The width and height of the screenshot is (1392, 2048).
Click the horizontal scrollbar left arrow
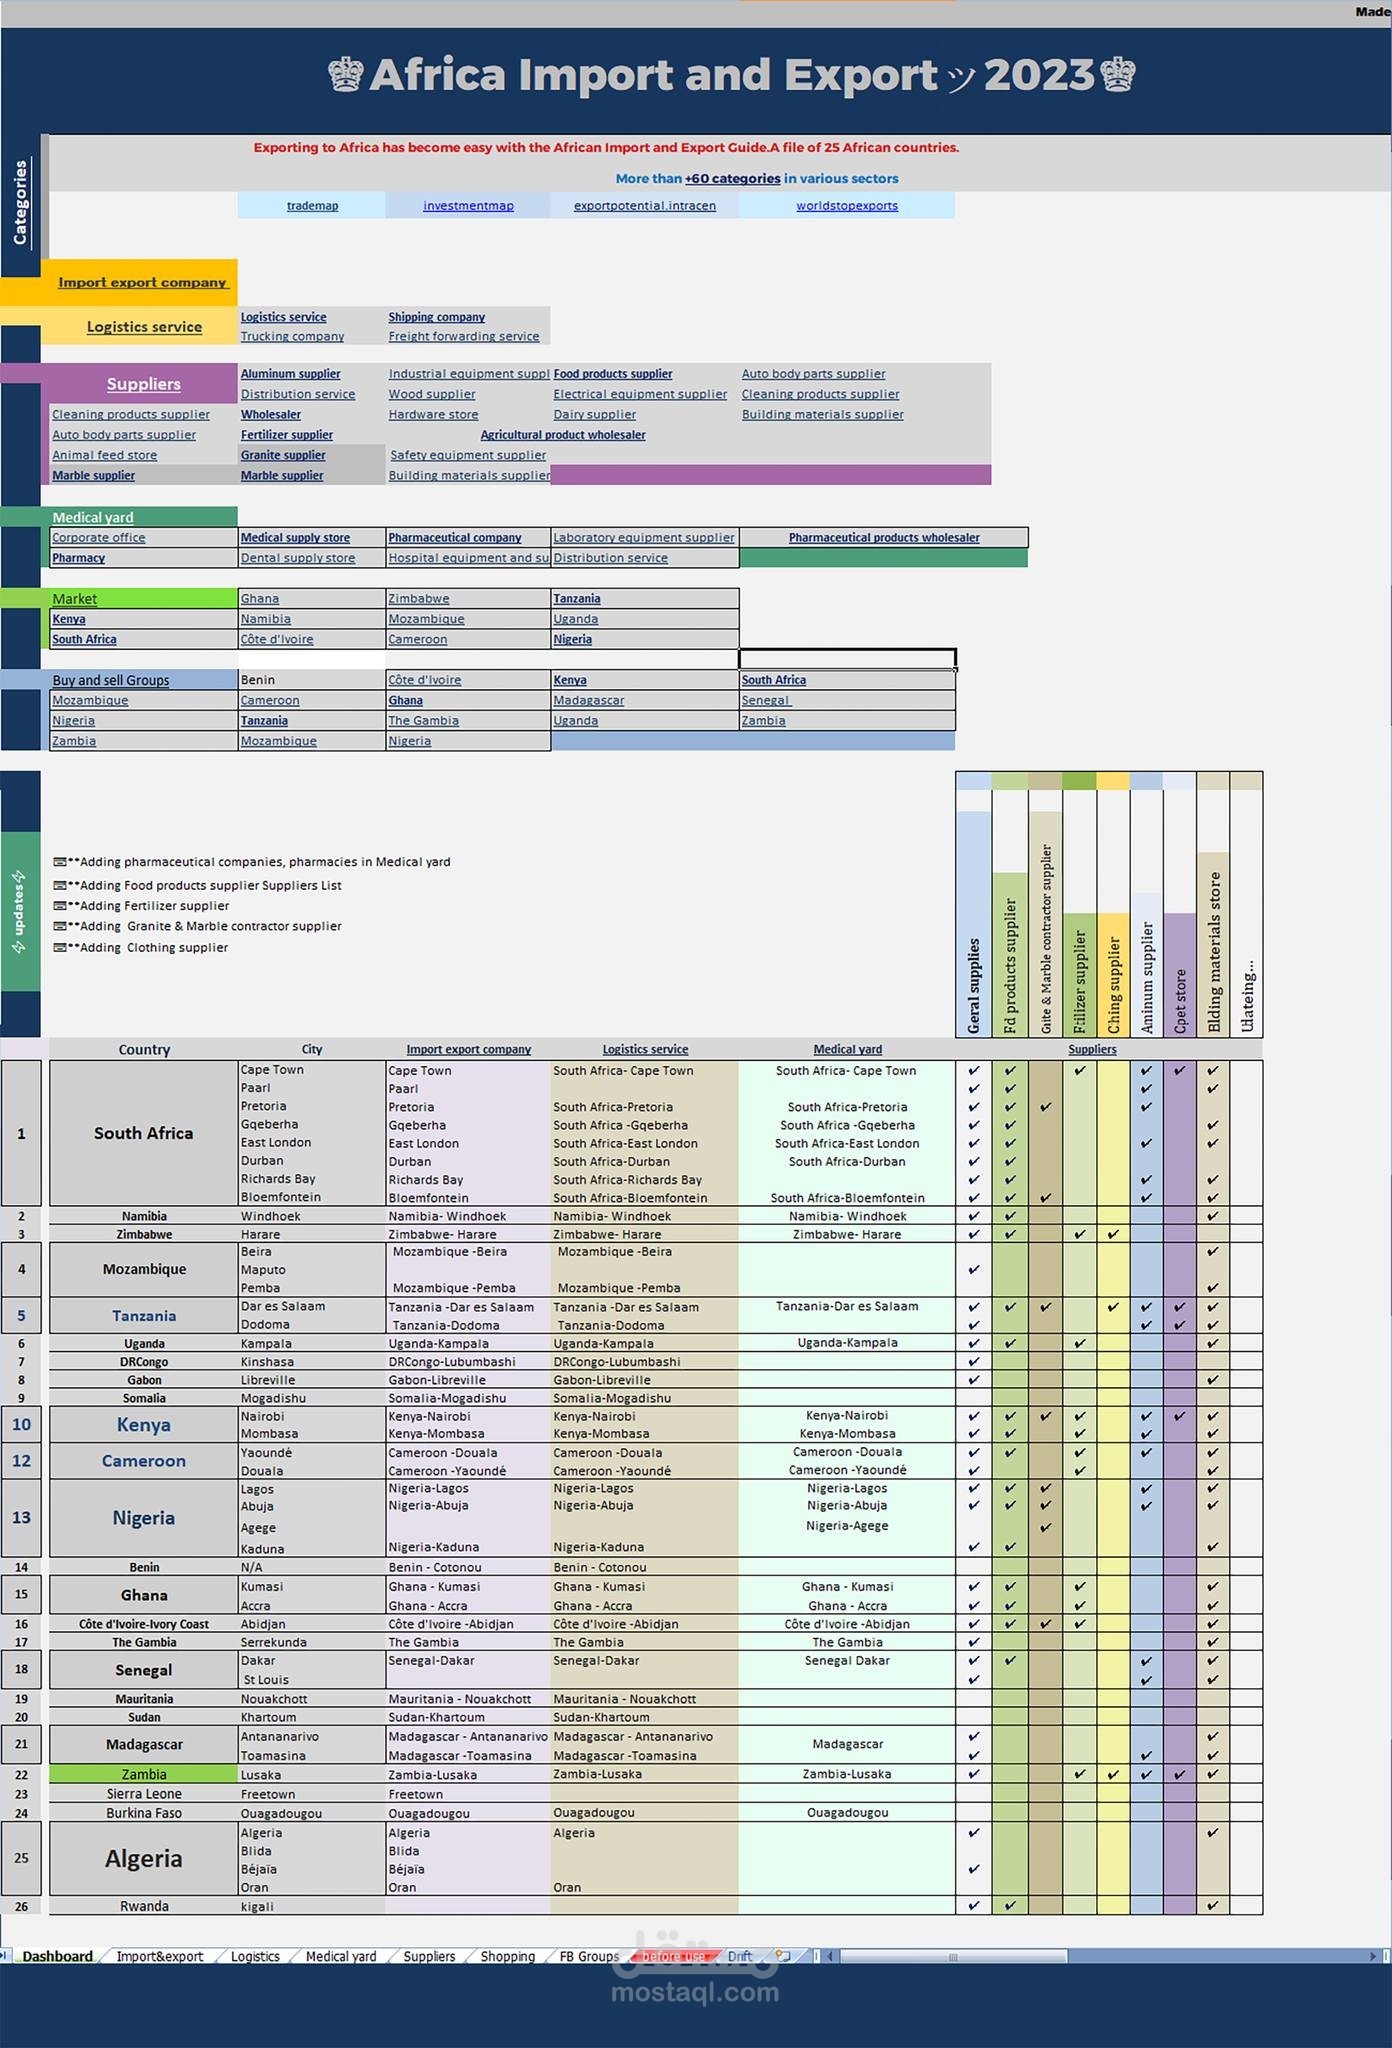tap(830, 1956)
